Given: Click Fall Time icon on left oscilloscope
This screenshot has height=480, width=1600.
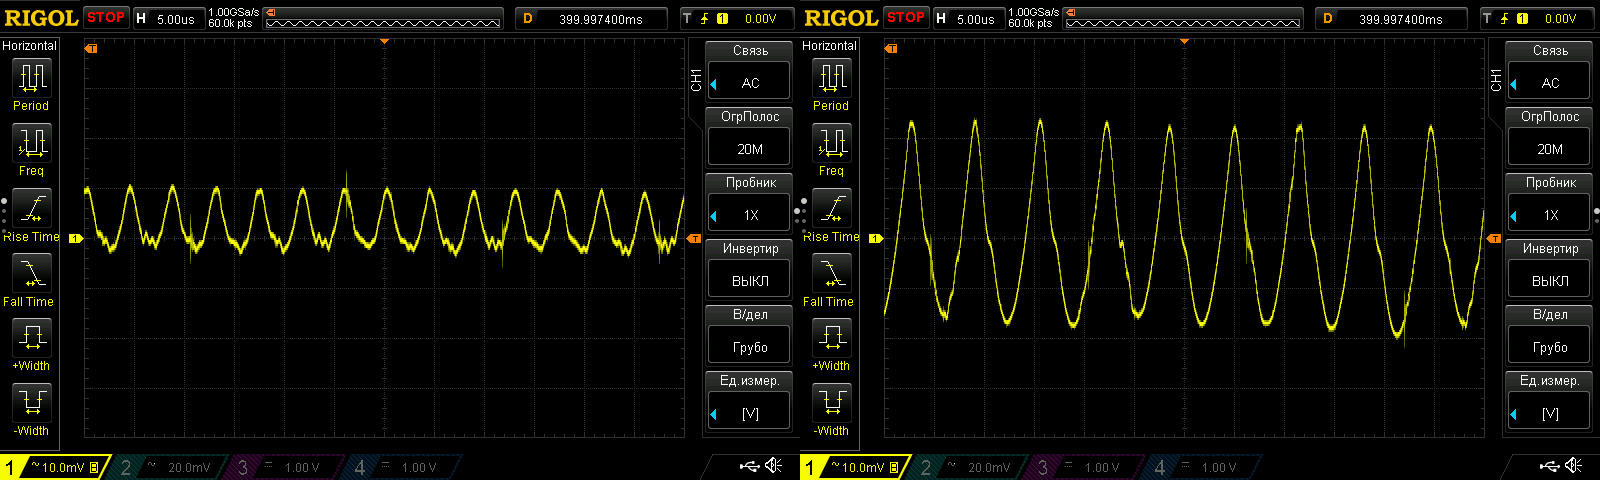Looking at the screenshot, I should coord(31,273).
